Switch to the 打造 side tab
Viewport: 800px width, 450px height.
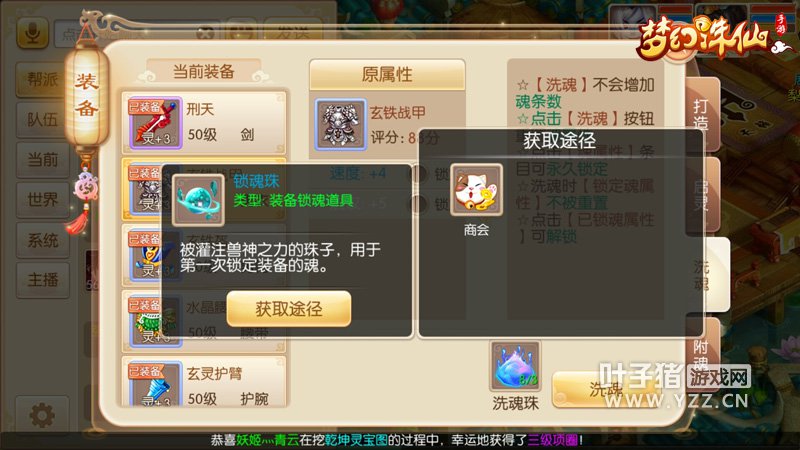[x=702, y=114]
